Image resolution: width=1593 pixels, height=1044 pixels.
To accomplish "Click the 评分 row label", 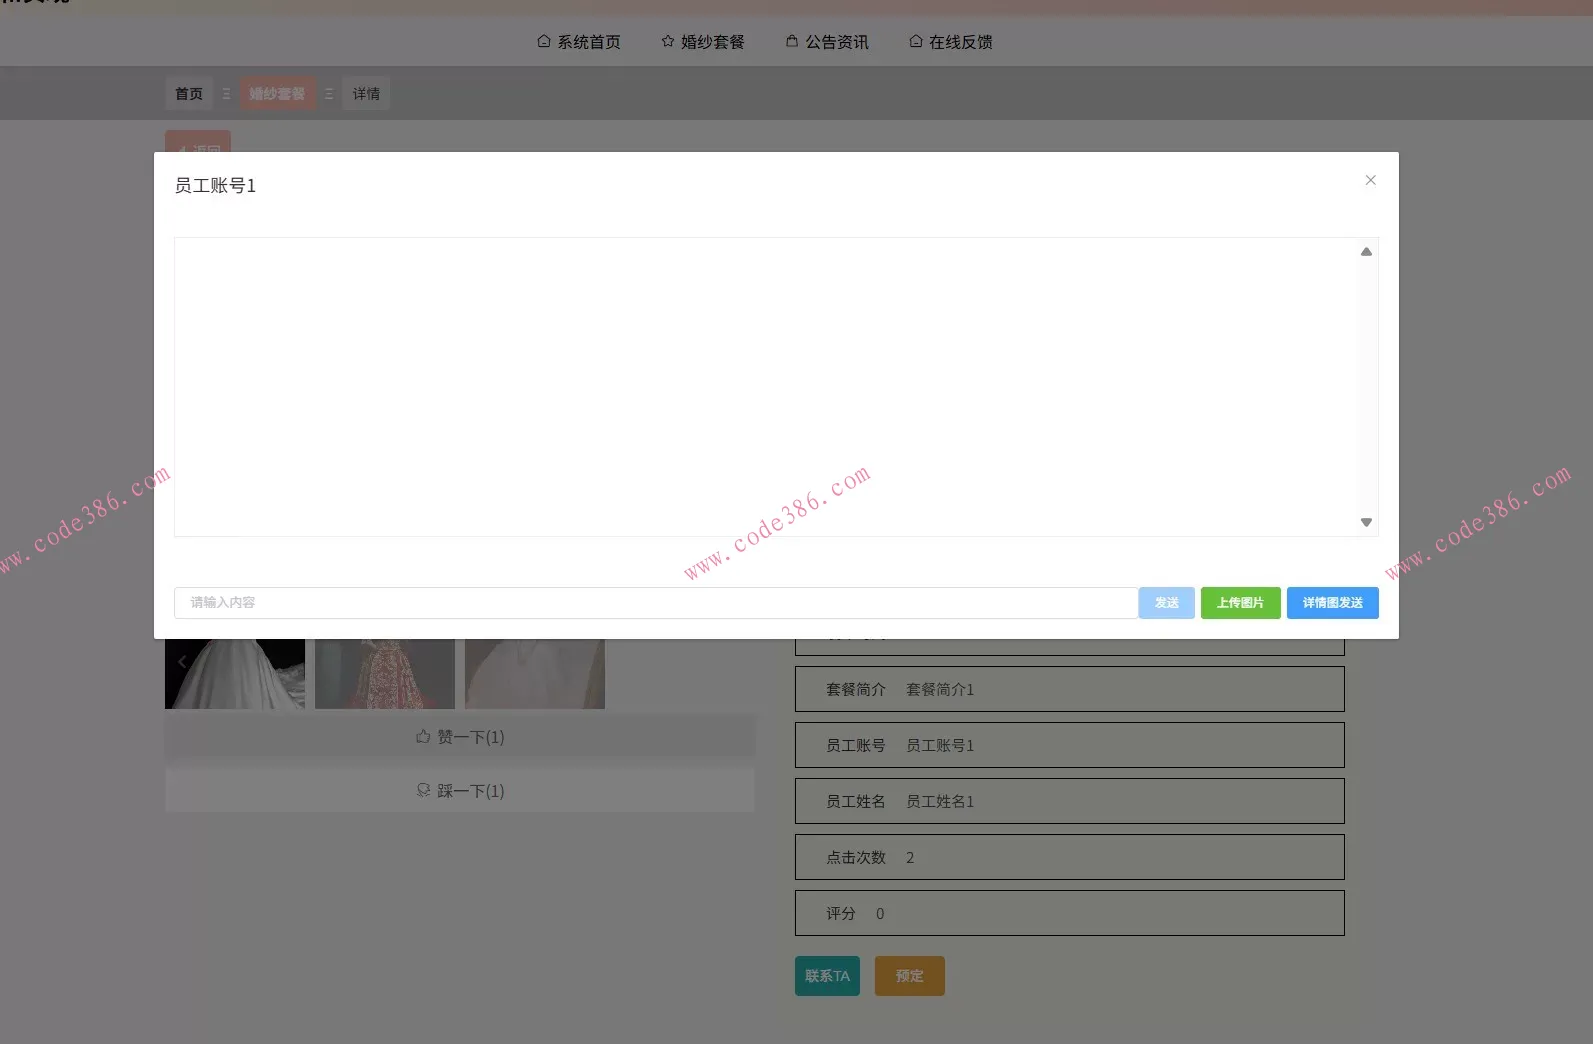I will coord(841,914).
